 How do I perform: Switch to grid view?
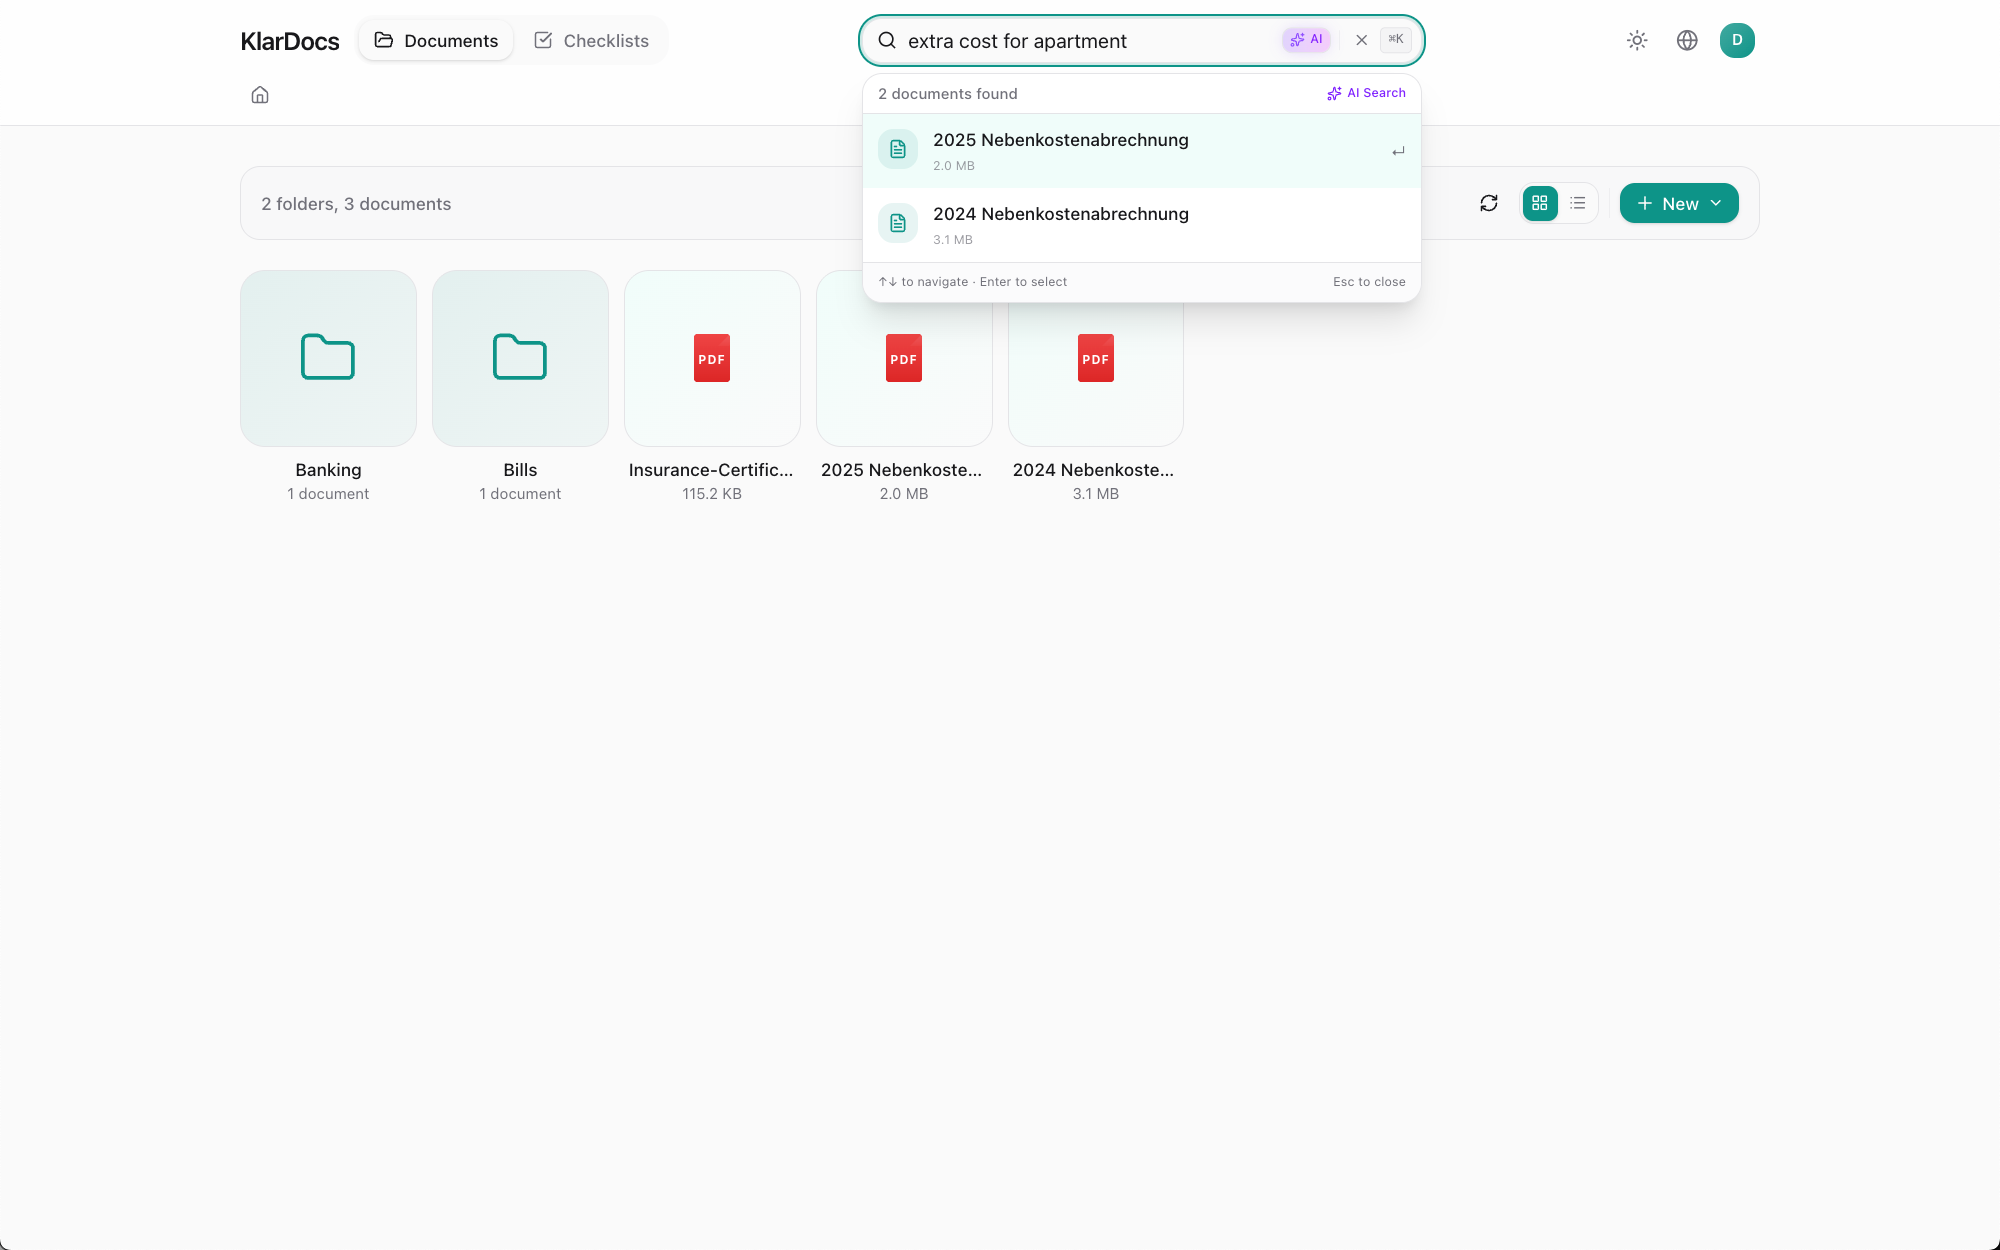[x=1540, y=204]
